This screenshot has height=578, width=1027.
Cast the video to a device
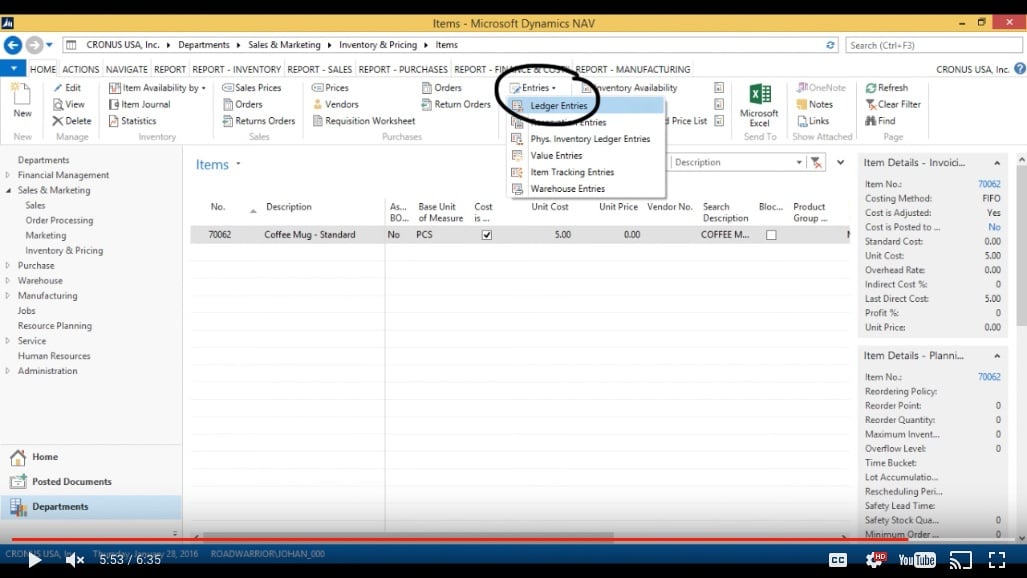(961, 560)
